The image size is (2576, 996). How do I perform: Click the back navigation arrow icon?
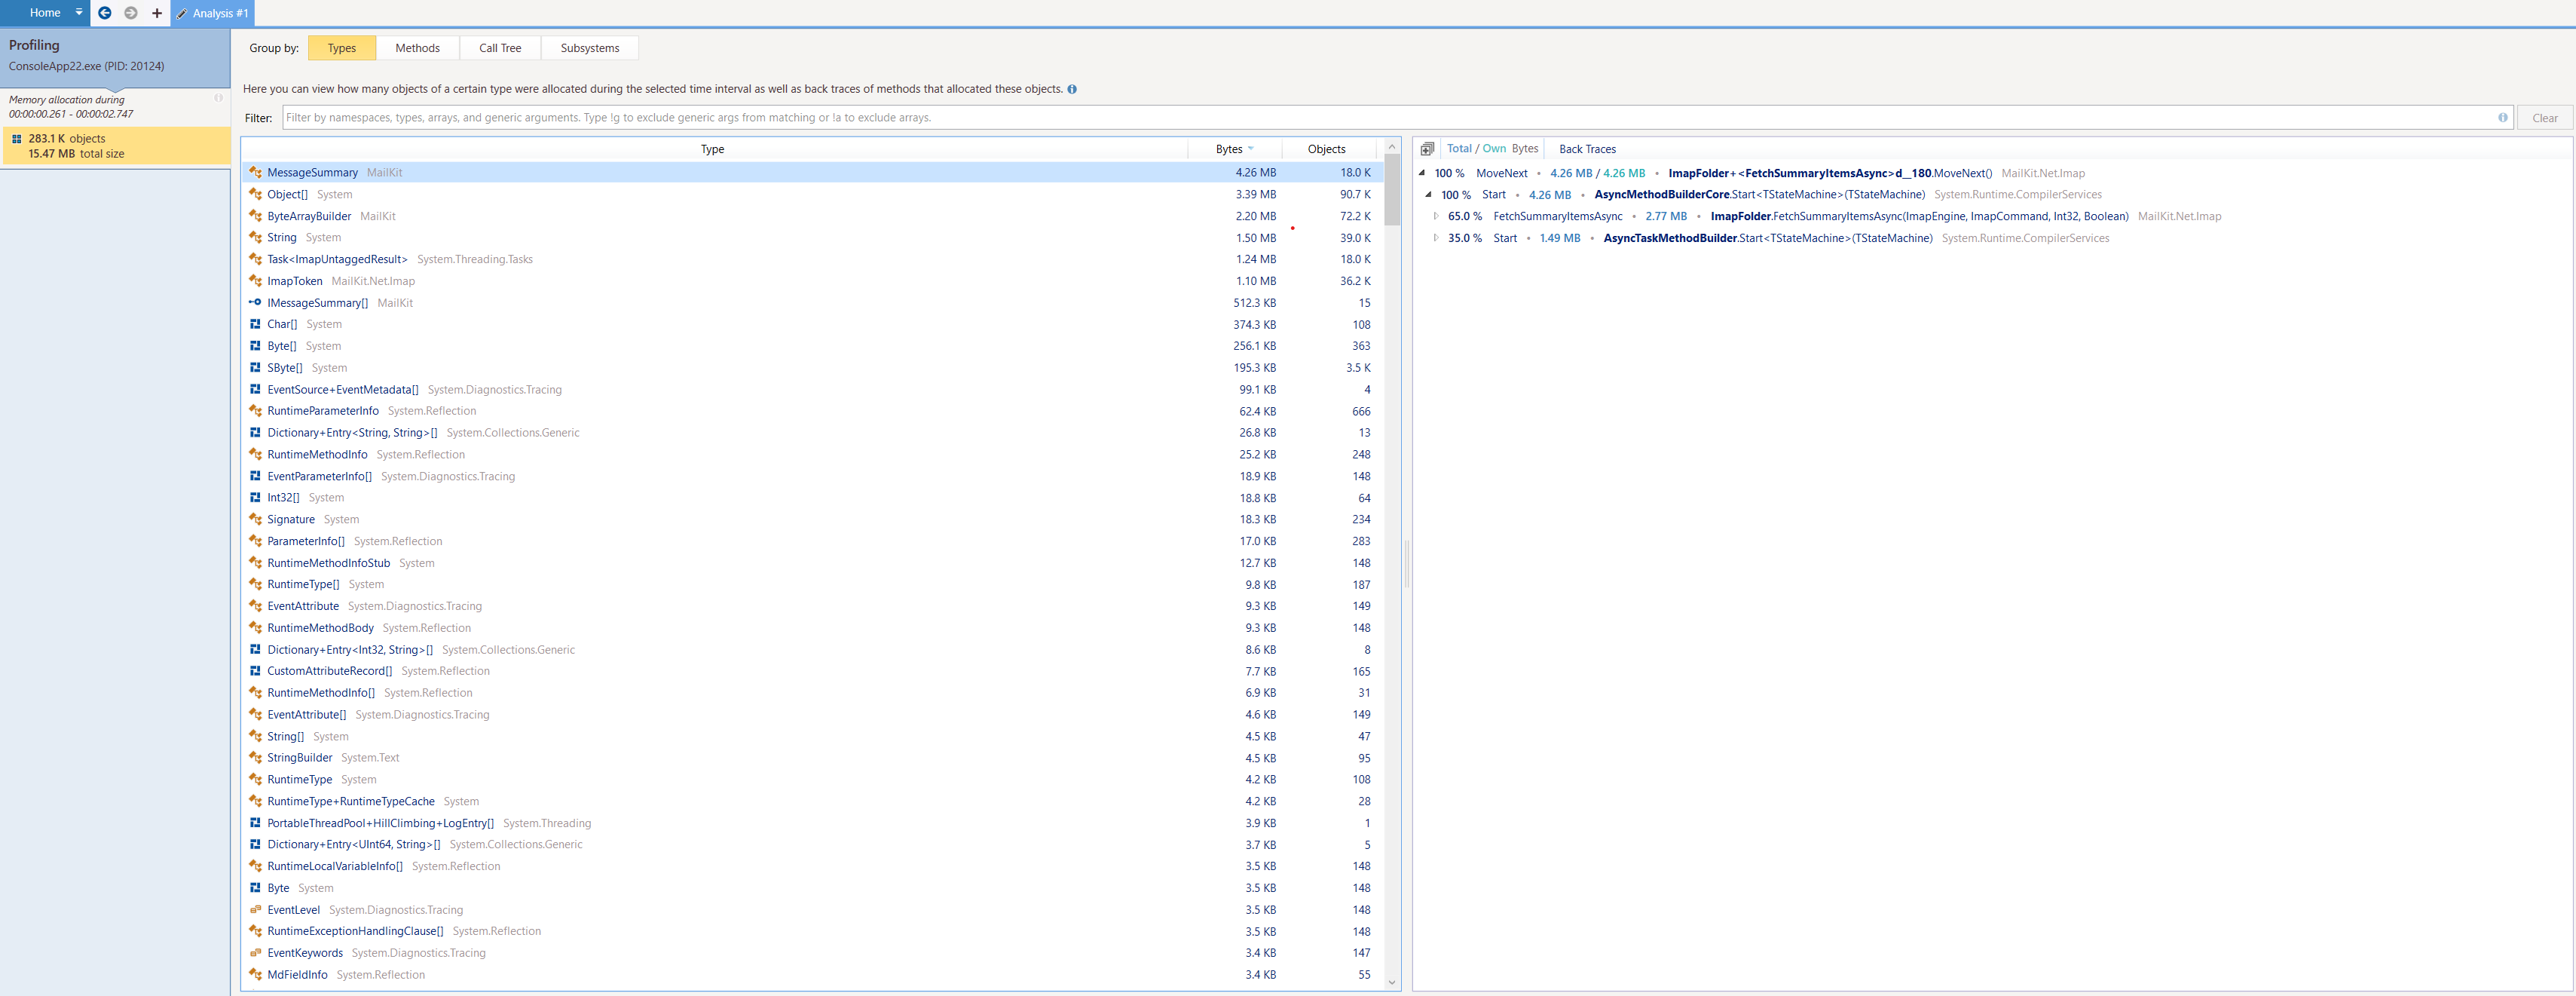(x=104, y=13)
